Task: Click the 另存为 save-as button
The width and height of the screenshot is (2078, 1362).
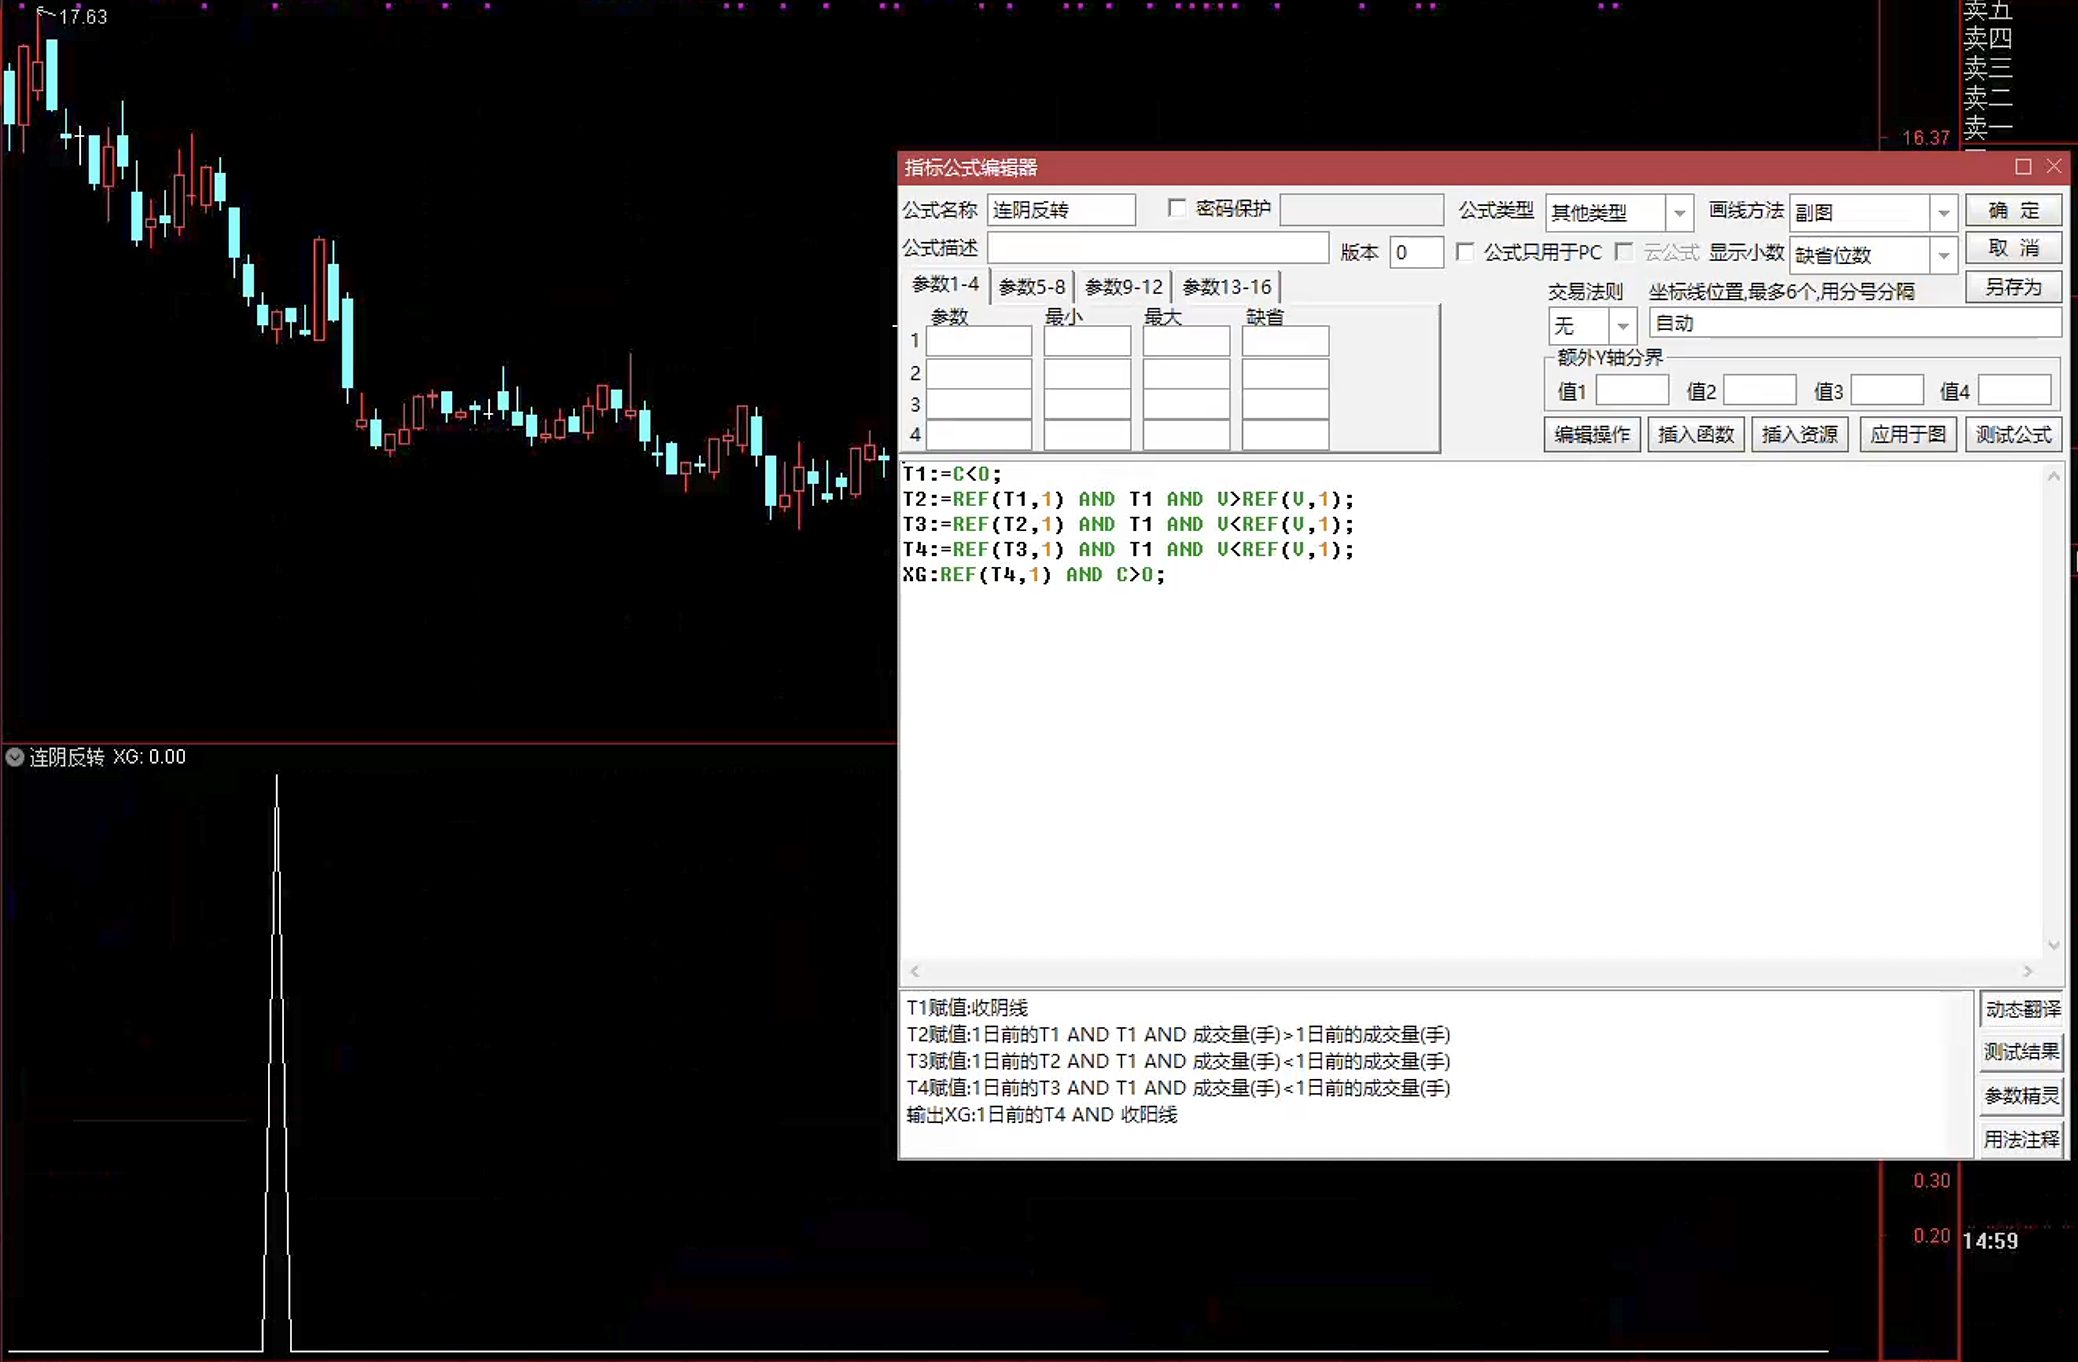Action: (x=2013, y=287)
